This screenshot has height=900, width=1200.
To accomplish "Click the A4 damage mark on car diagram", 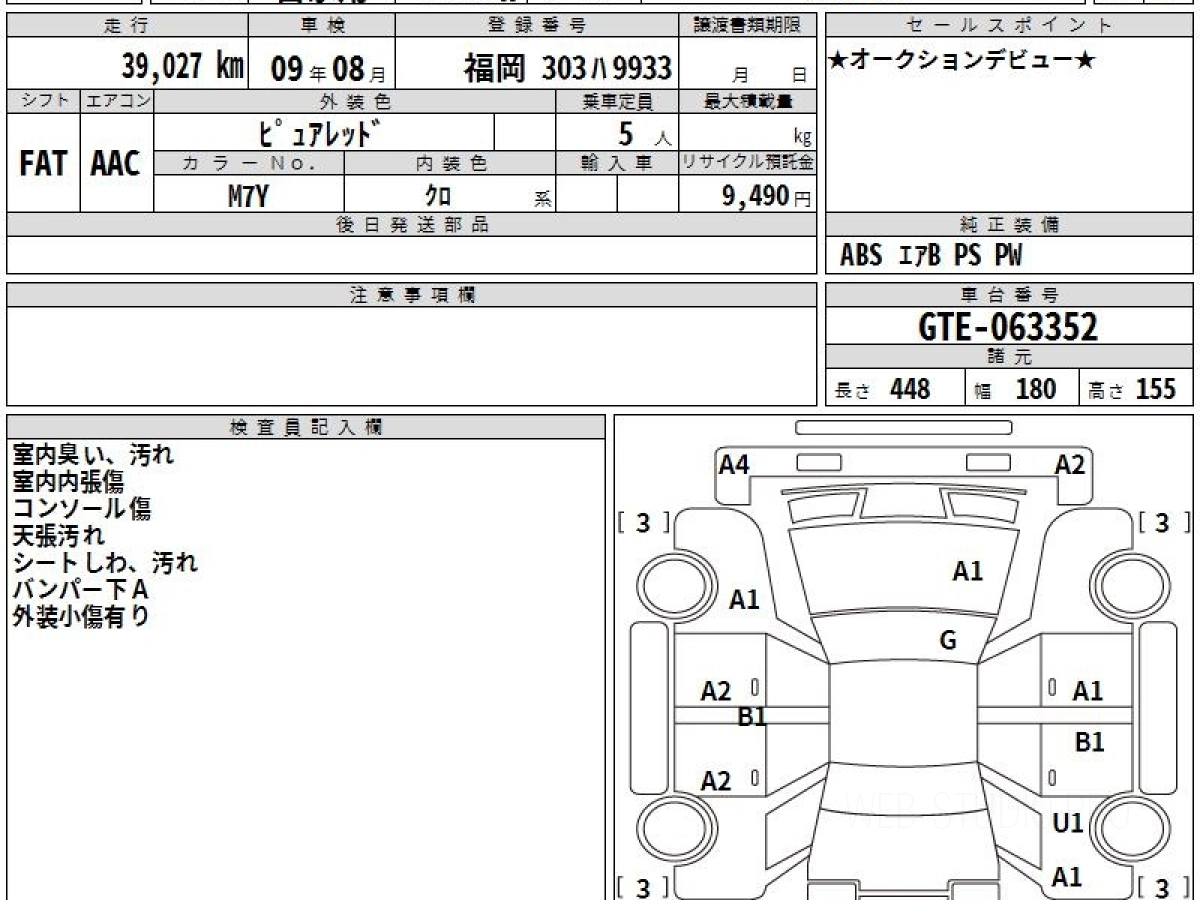I will [734, 464].
